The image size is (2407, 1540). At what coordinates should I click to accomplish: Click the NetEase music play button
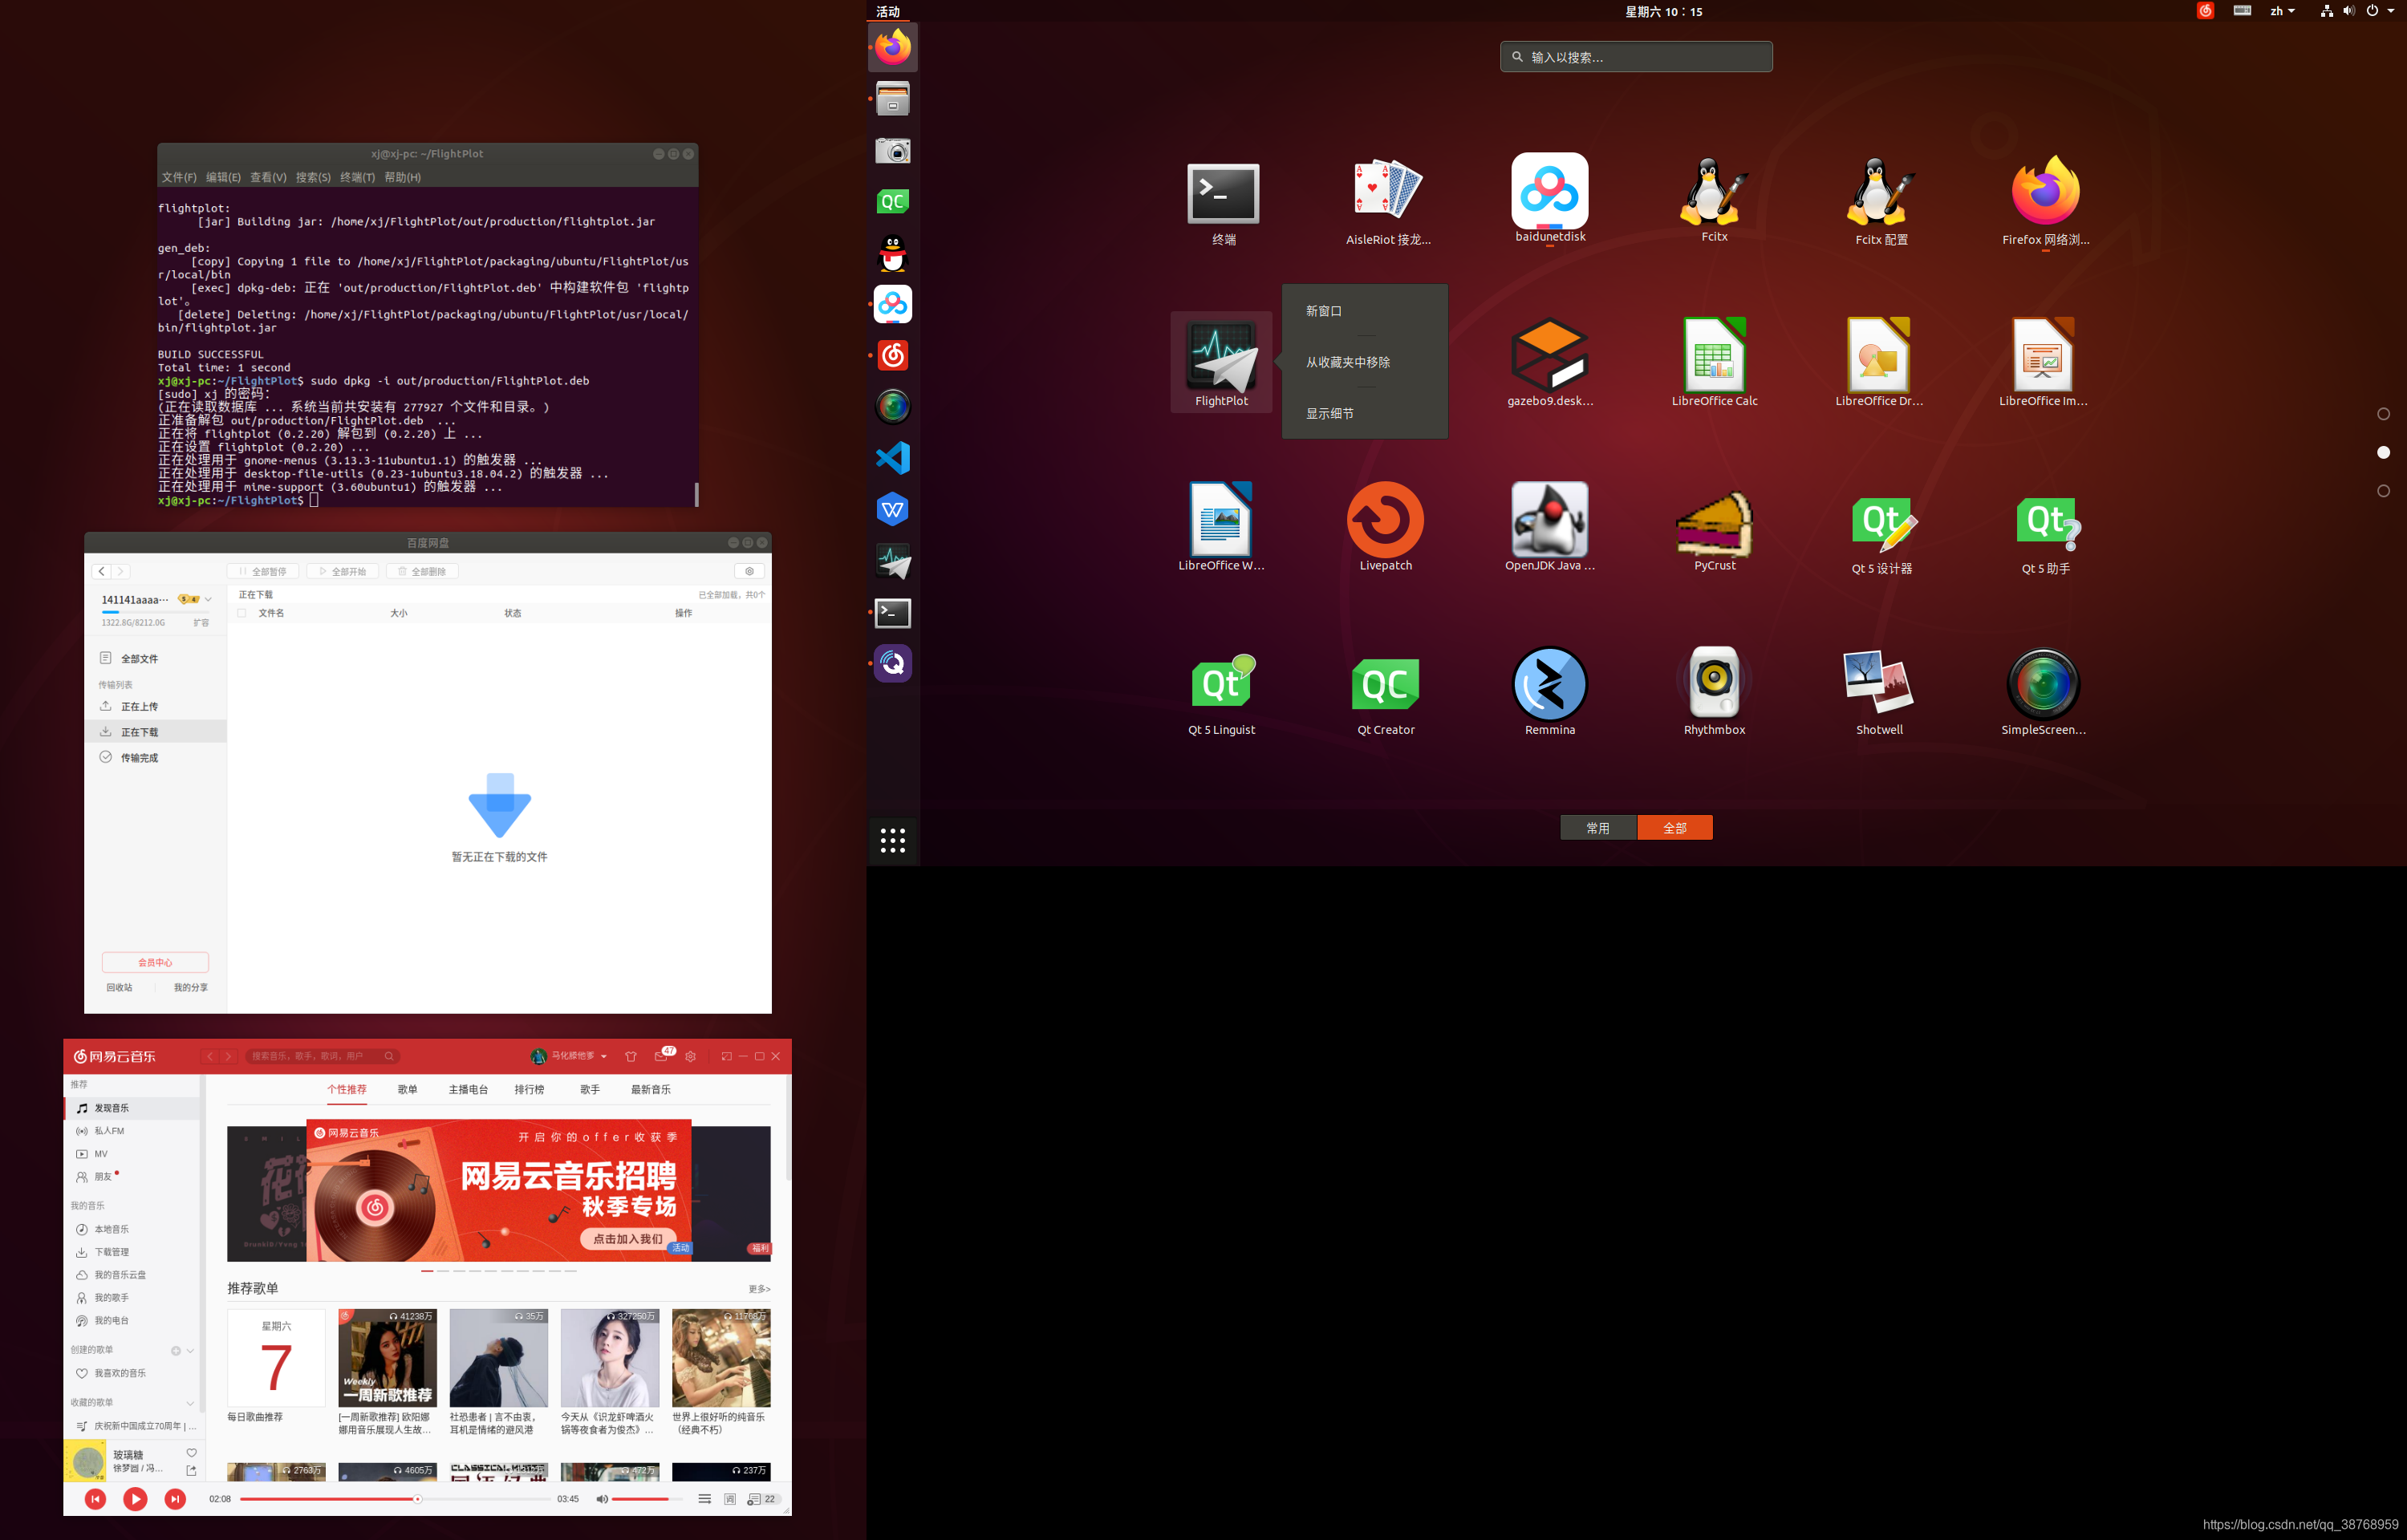point(135,1498)
